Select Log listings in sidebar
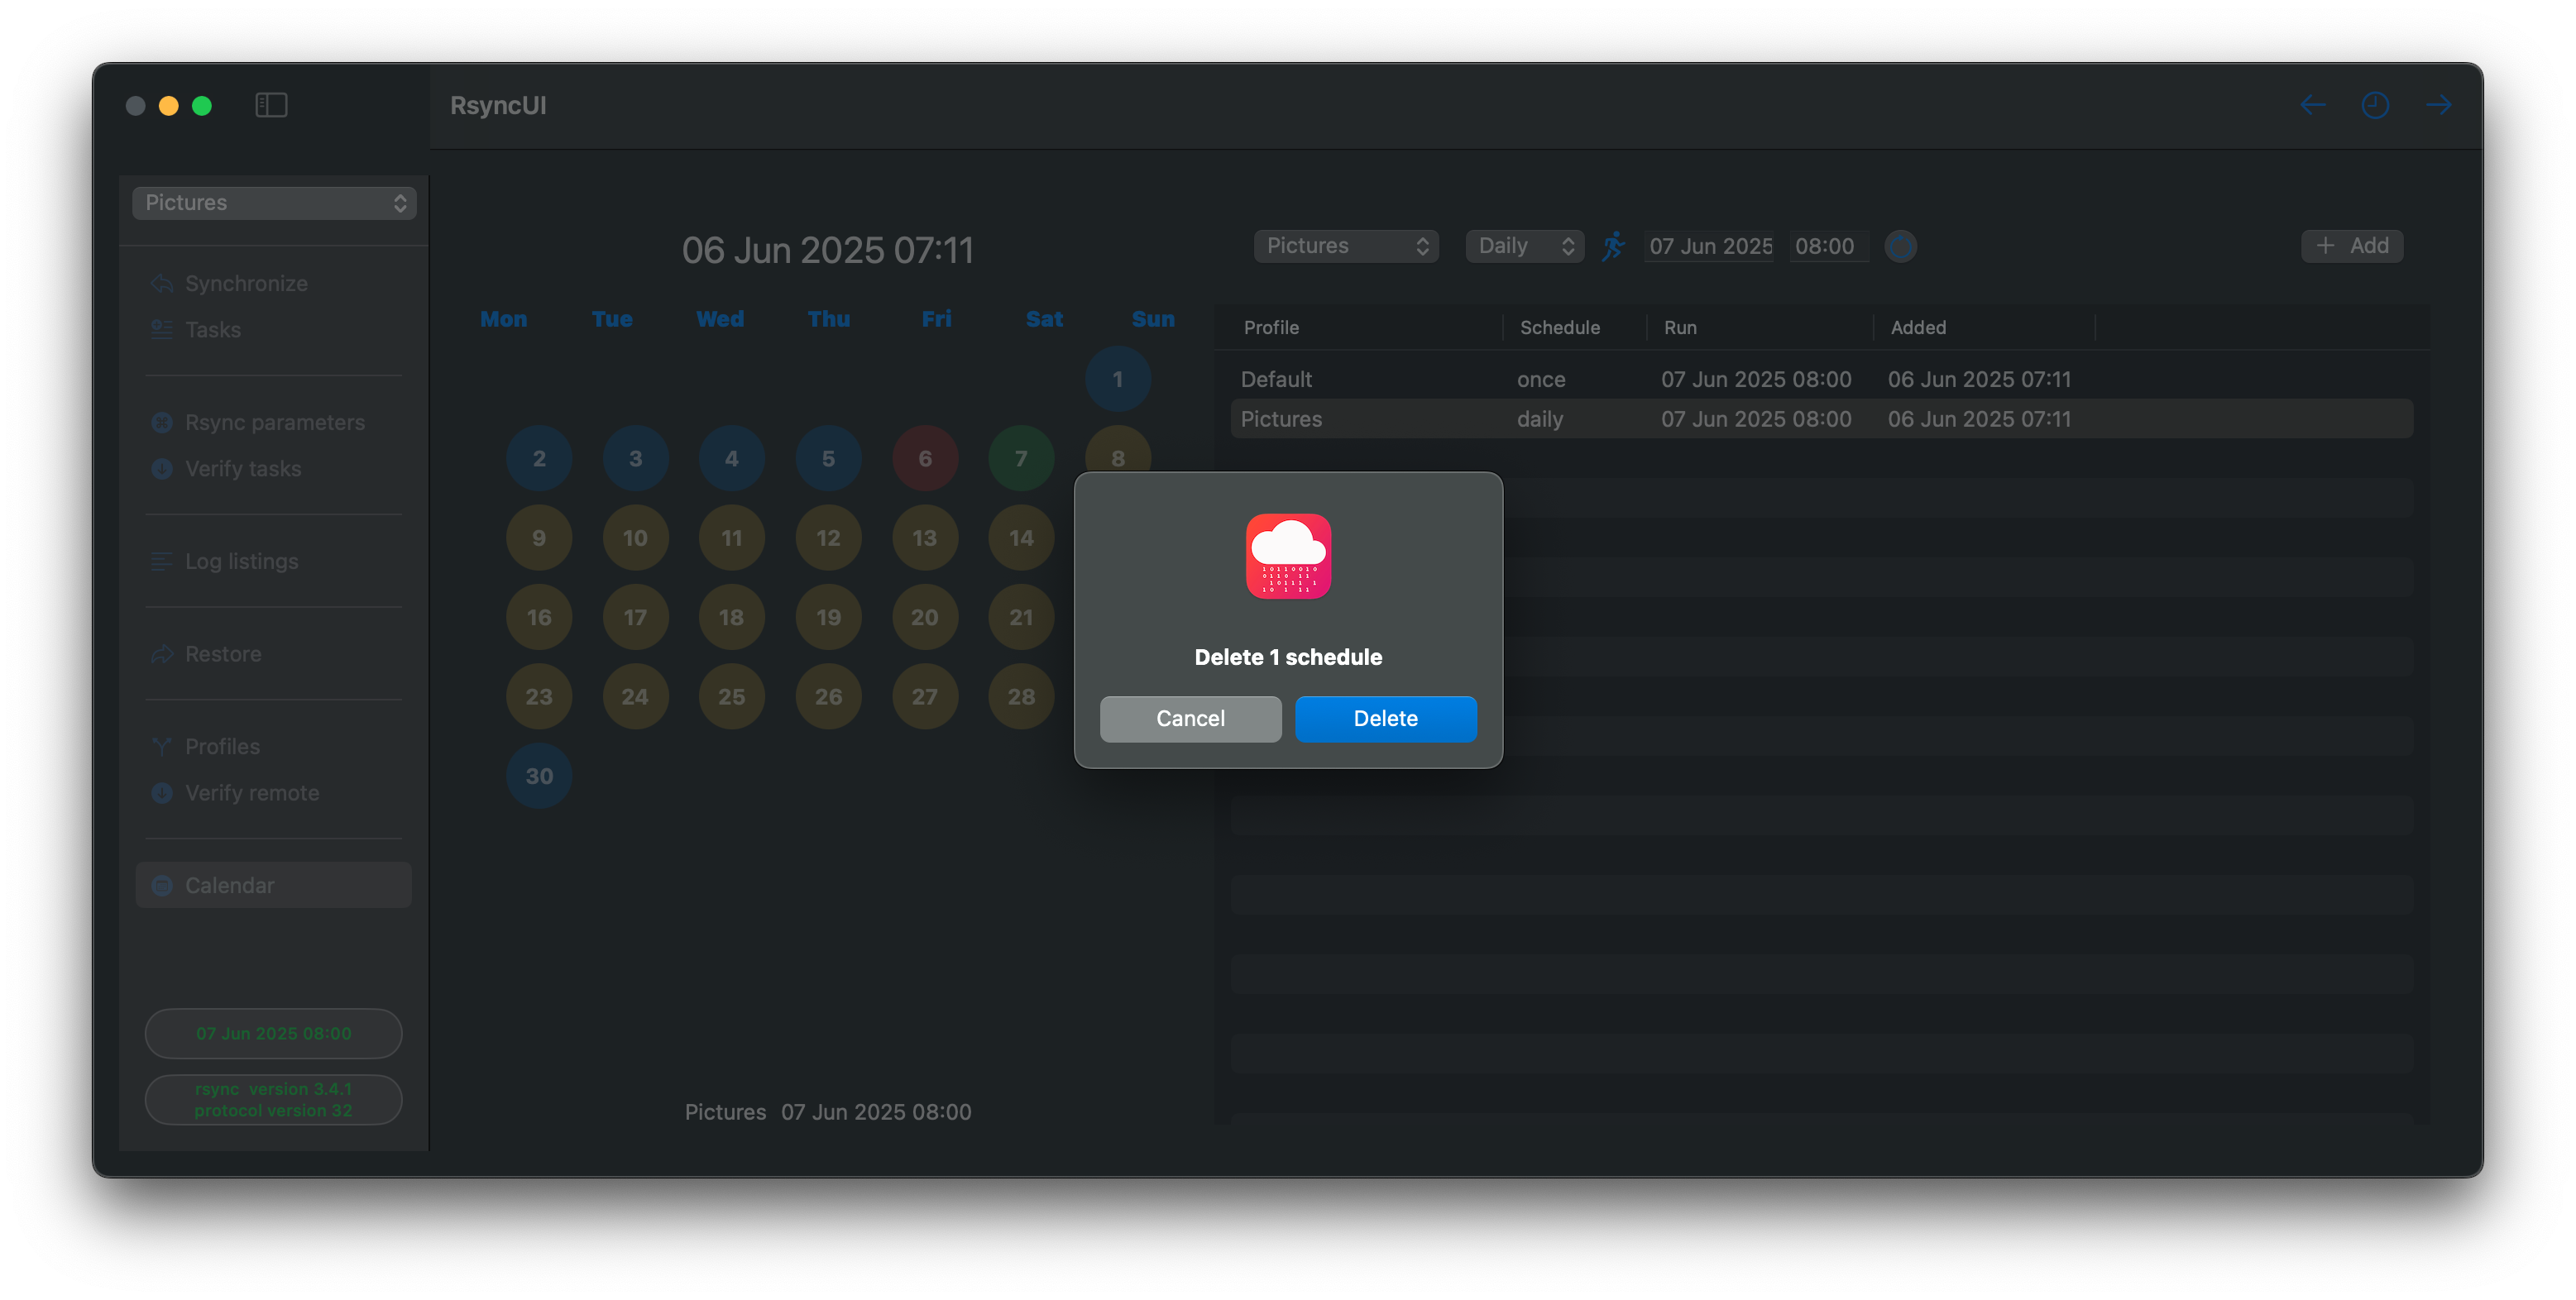 [x=241, y=561]
